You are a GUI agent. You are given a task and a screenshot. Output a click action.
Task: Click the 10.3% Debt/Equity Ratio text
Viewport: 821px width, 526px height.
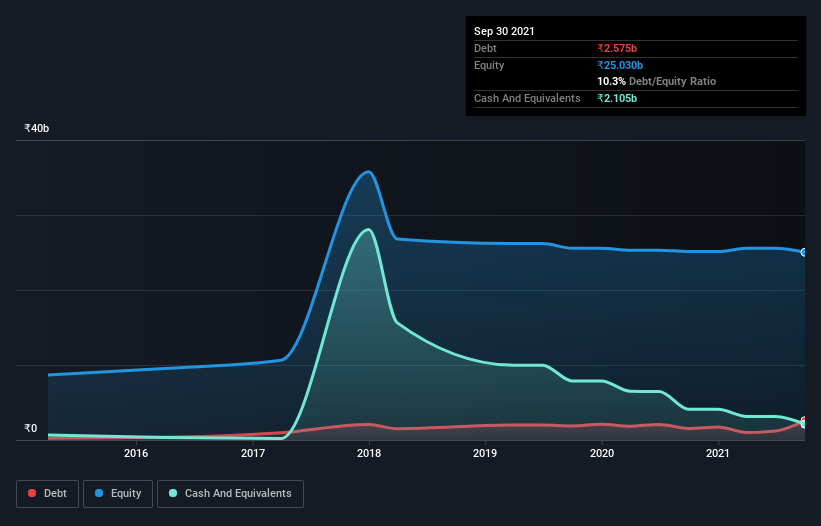click(657, 81)
